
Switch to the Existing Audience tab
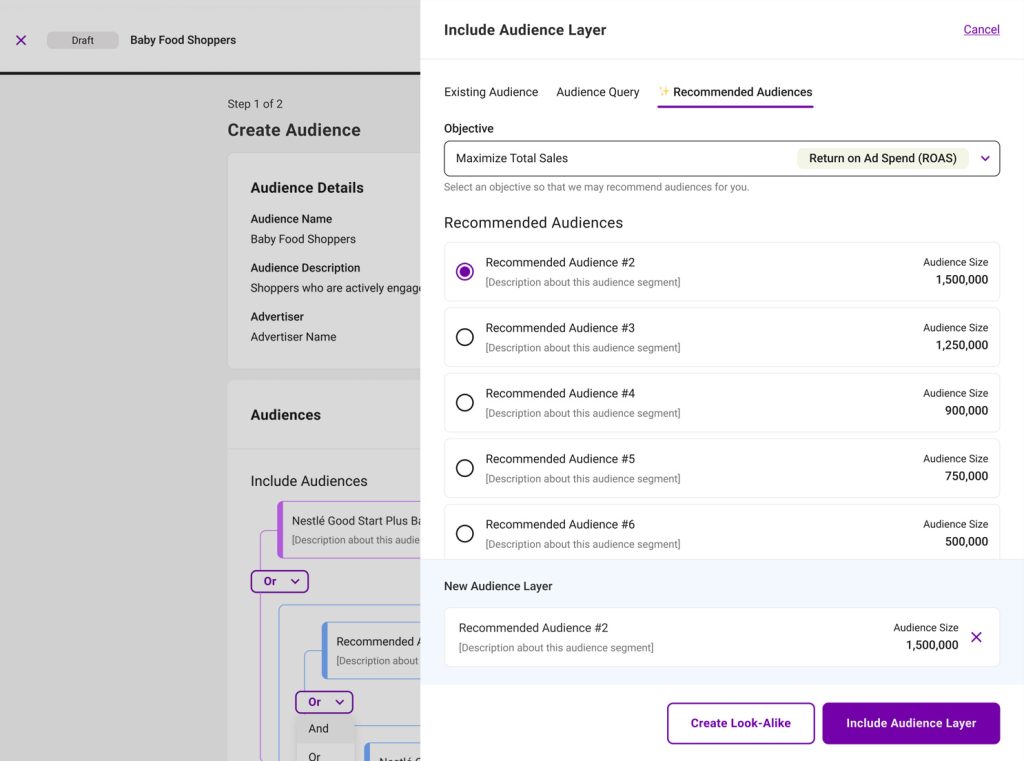tap(491, 92)
